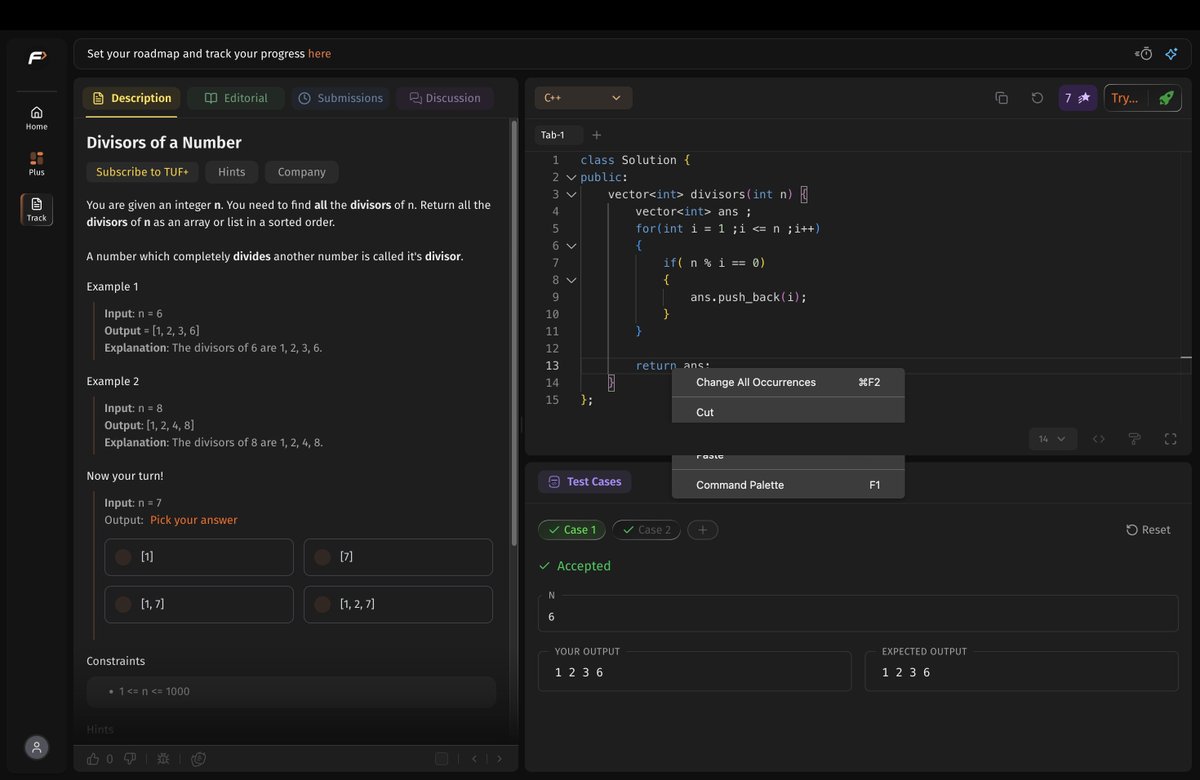The image size is (1200, 780).
Task: Dislike the problem with thumbs down
Action: 129,759
